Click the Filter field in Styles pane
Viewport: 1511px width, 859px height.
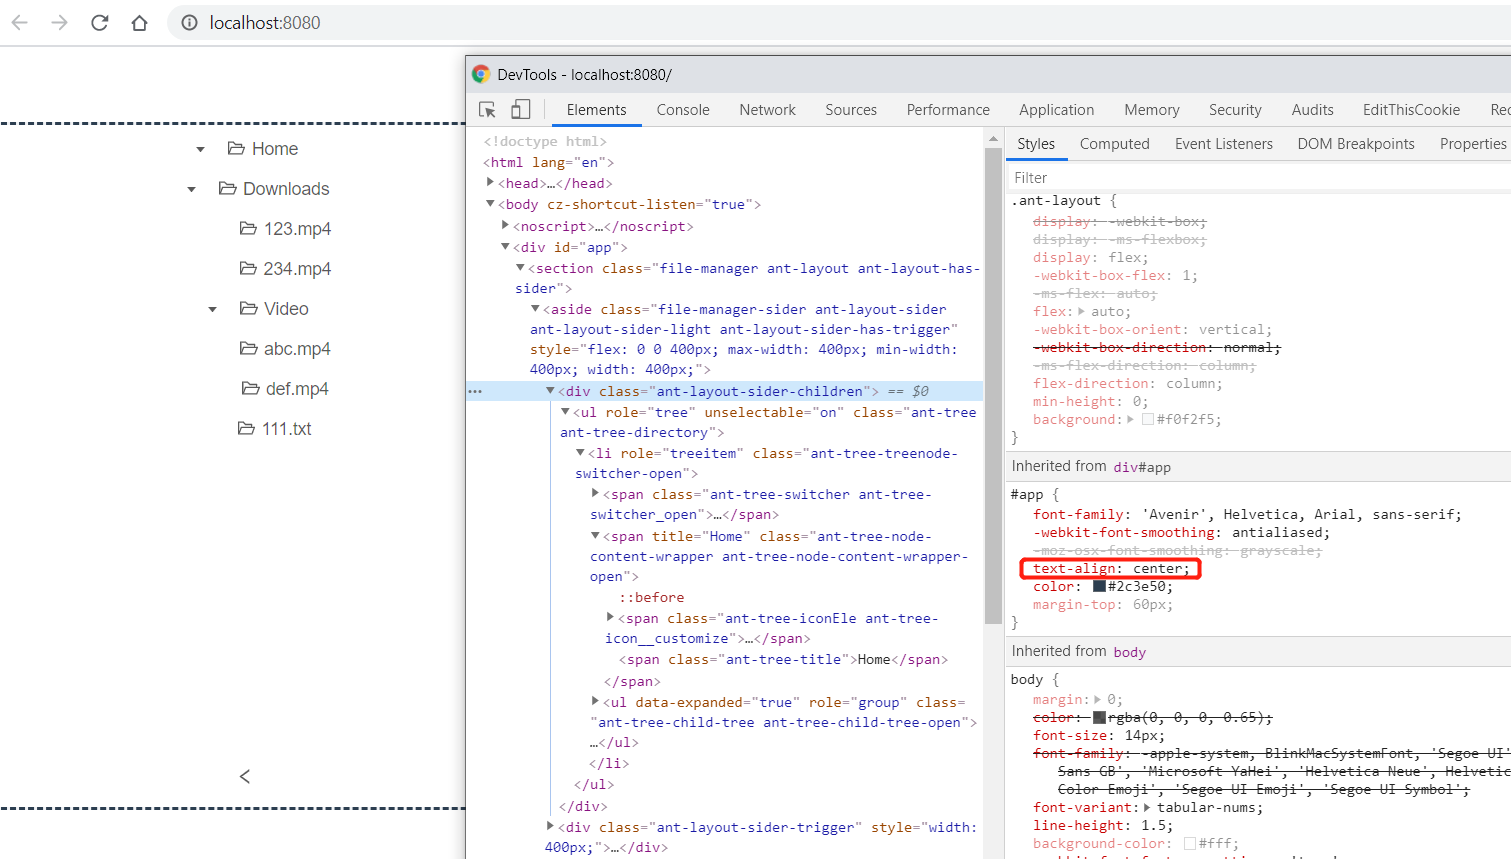pyautogui.click(x=1100, y=177)
